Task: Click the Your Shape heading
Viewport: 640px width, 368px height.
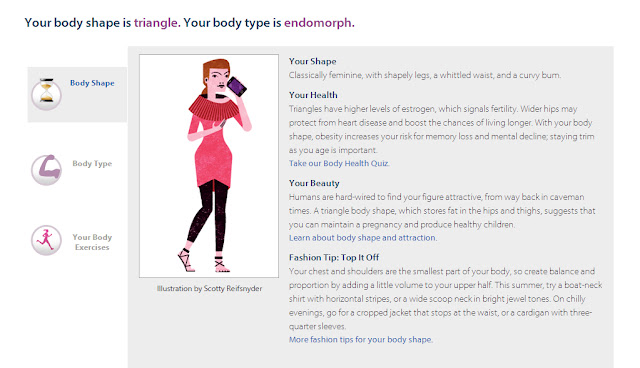Action: point(313,61)
